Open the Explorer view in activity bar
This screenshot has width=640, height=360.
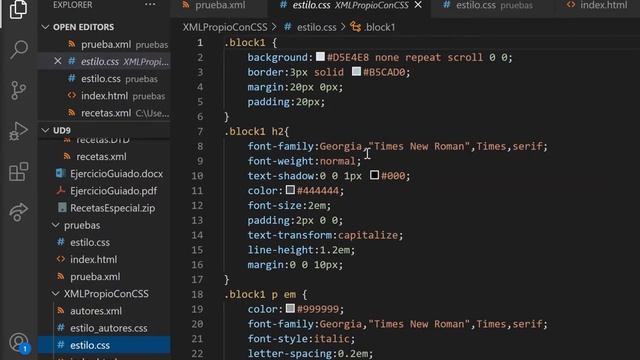coord(18,9)
